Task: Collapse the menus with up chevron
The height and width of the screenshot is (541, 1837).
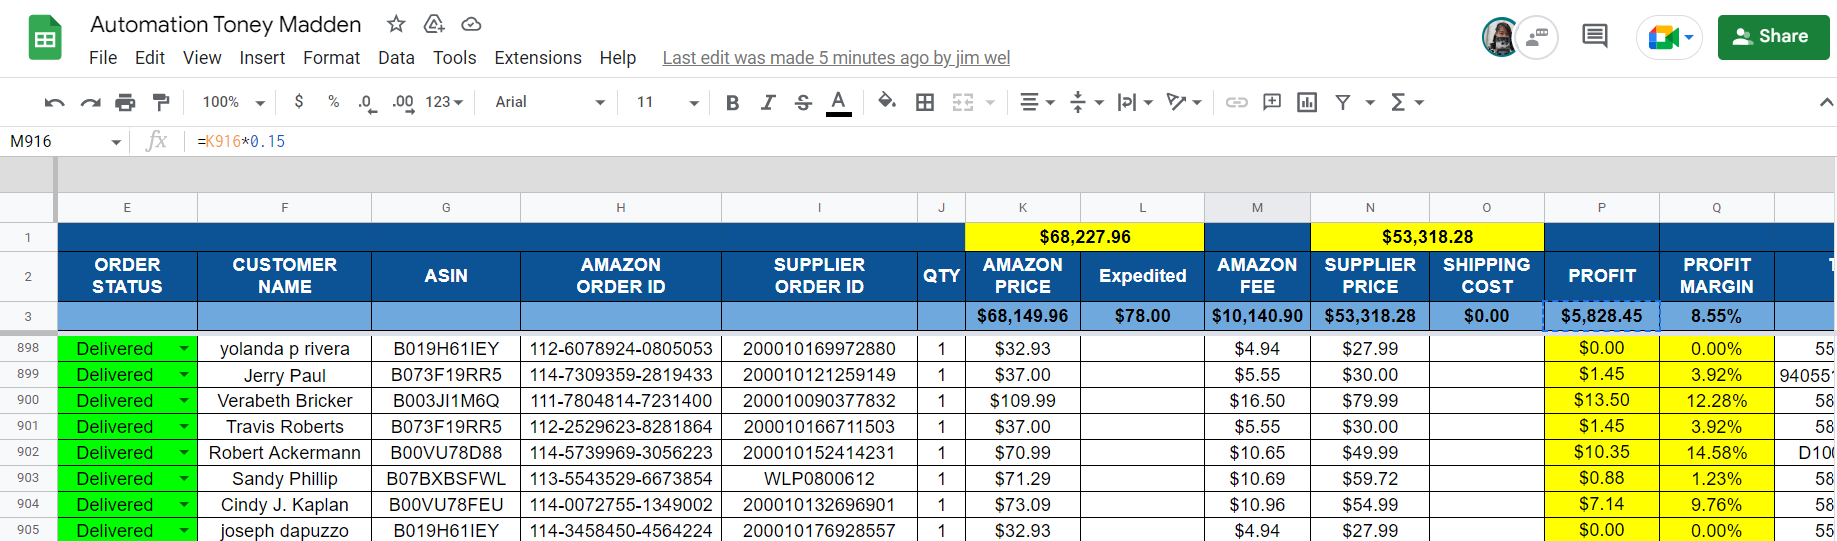Action: coord(1826,102)
